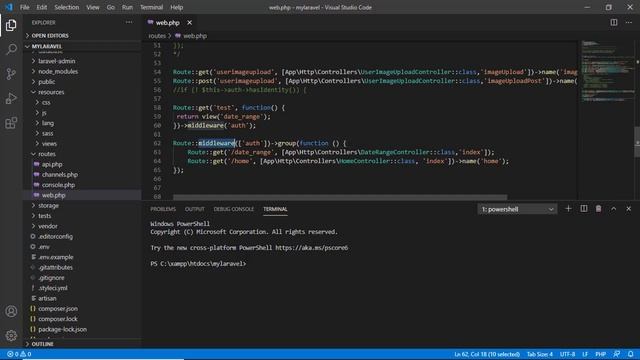Select the TERMINAL panel tab
The width and height of the screenshot is (640, 360).
275,209
